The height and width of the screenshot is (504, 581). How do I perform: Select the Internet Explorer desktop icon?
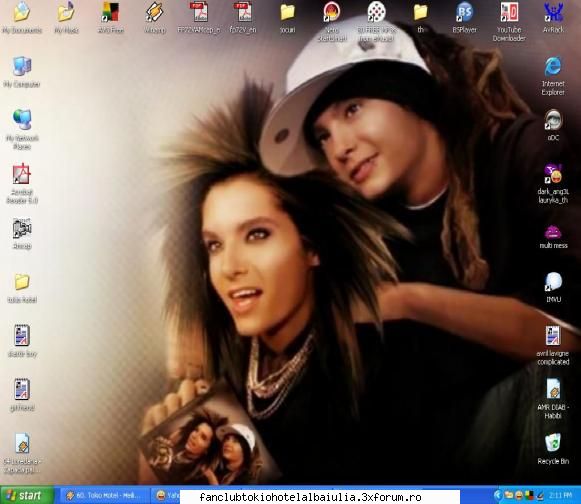pyautogui.click(x=553, y=76)
